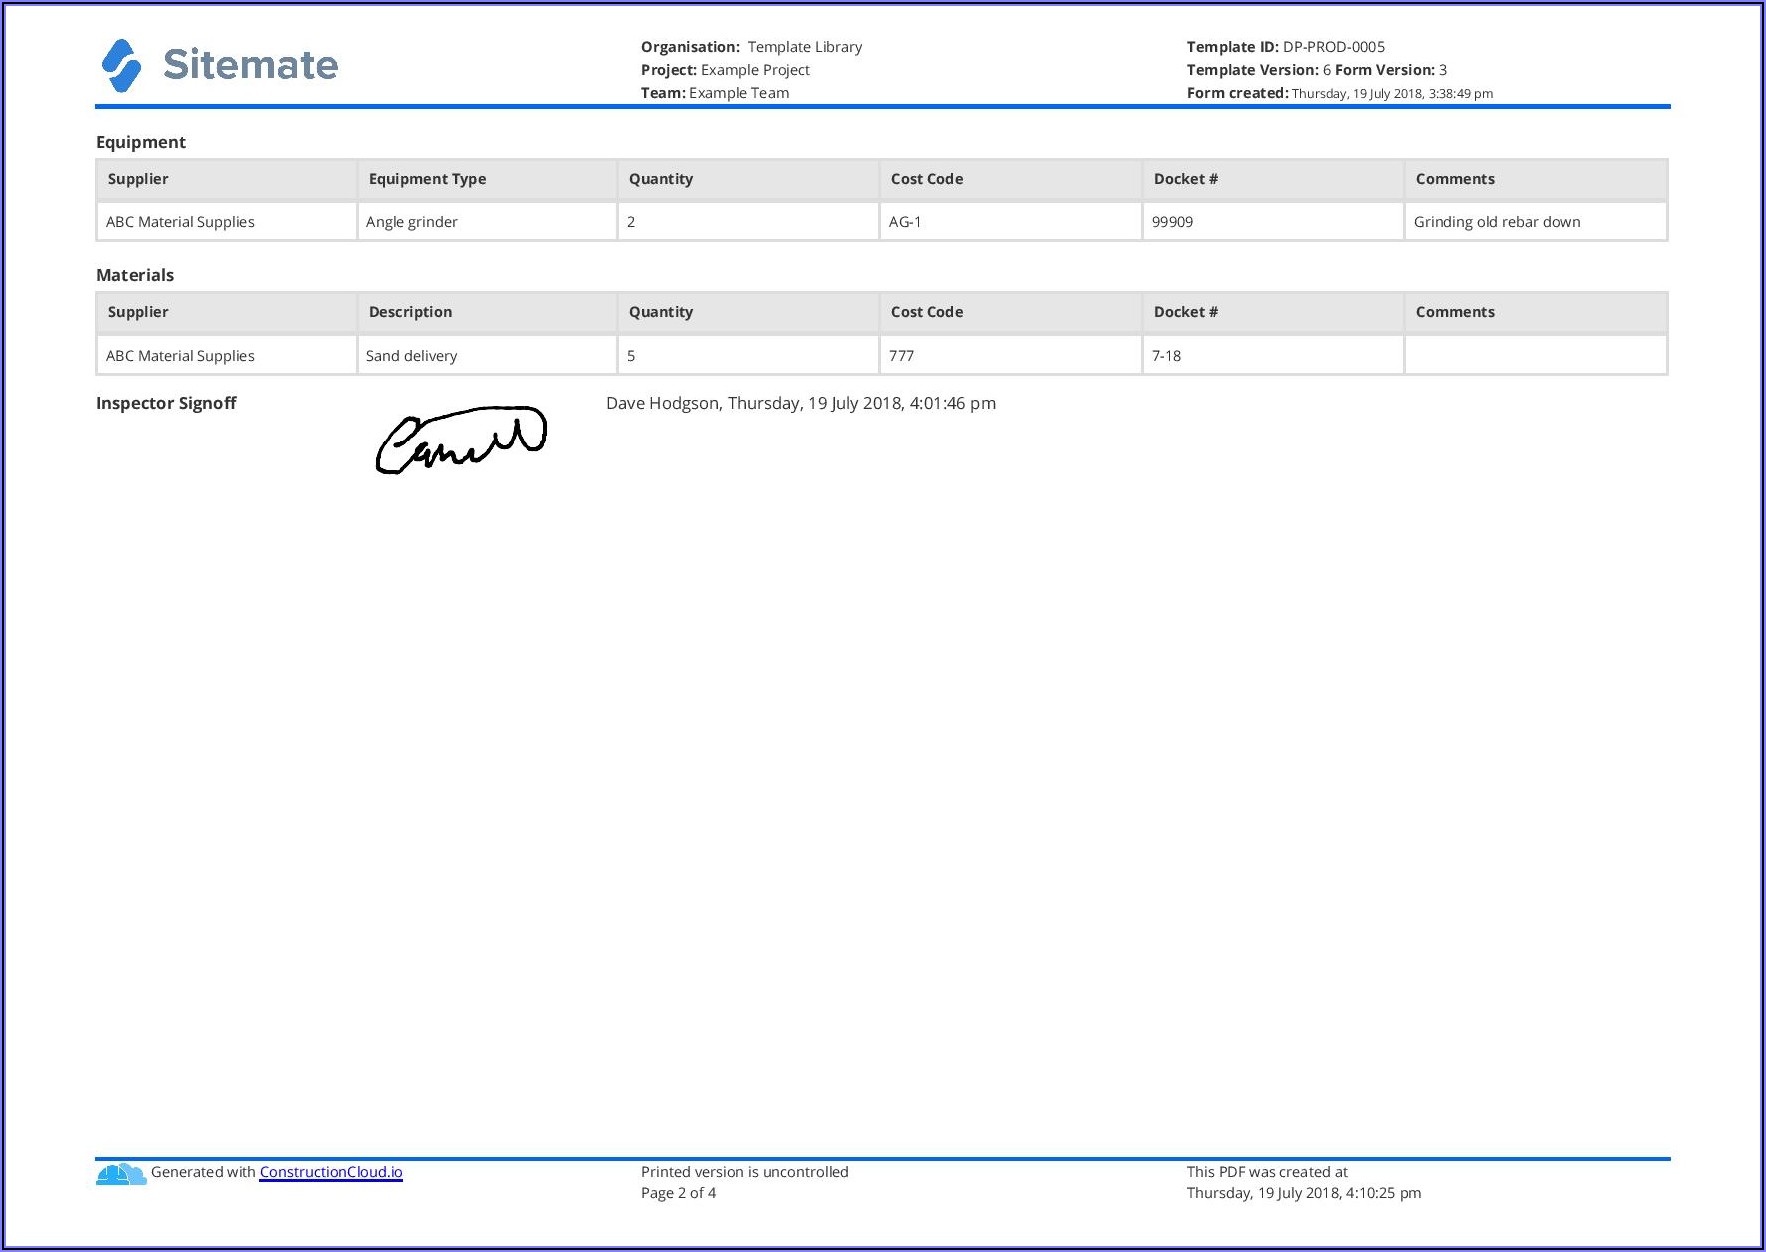1766x1252 pixels.
Task: Click the Page 2 of 4 indicator
Action: point(678,1193)
